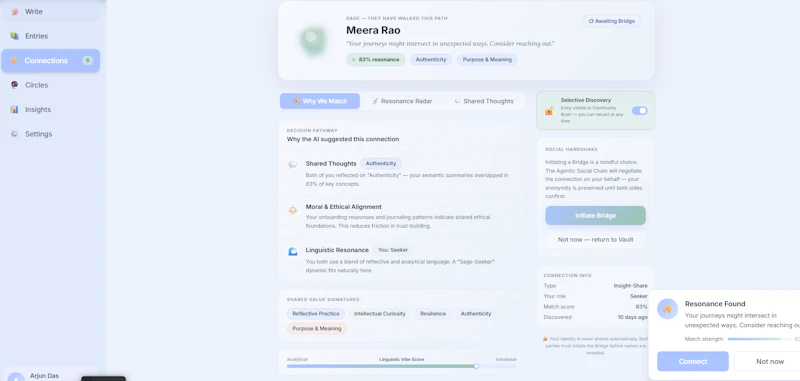Toggle the Selective Discovery switch

tap(639, 111)
